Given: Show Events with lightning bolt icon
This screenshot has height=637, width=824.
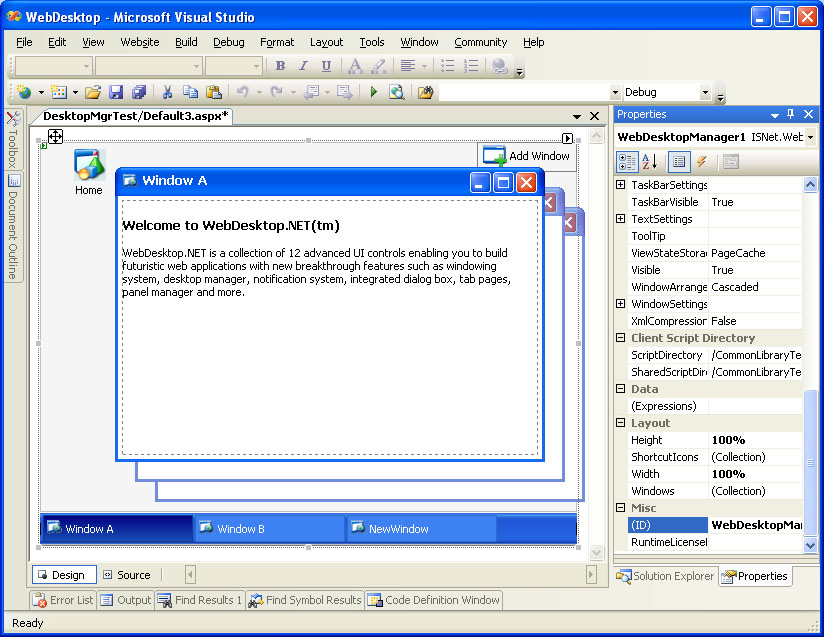Looking at the screenshot, I should [702, 162].
